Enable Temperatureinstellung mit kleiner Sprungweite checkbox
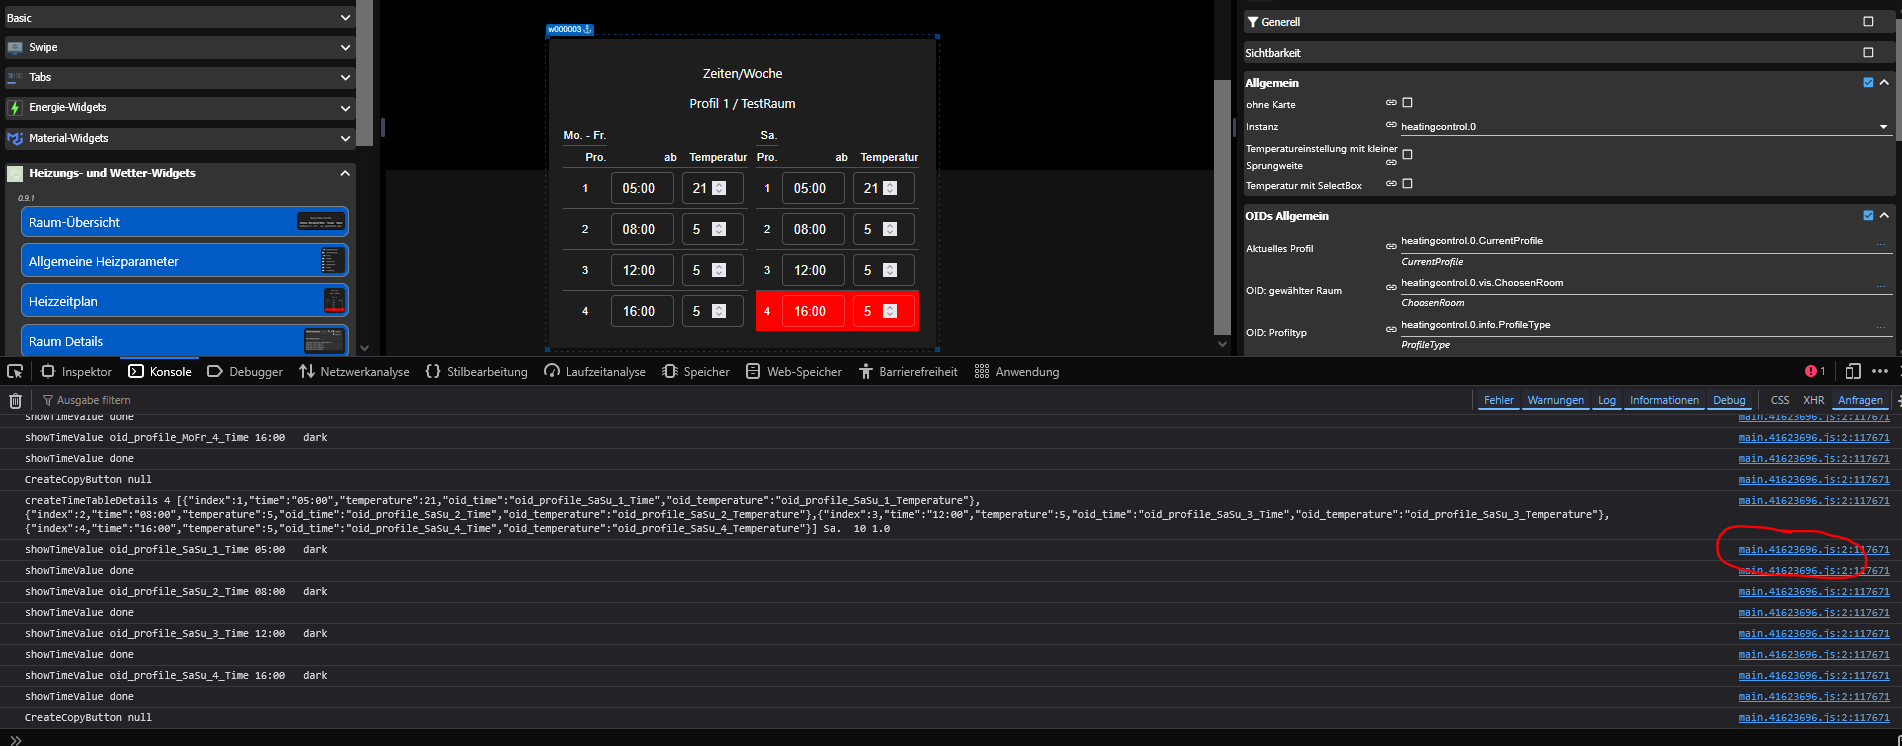This screenshot has height=746, width=1902. click(x=1408, y=155)
